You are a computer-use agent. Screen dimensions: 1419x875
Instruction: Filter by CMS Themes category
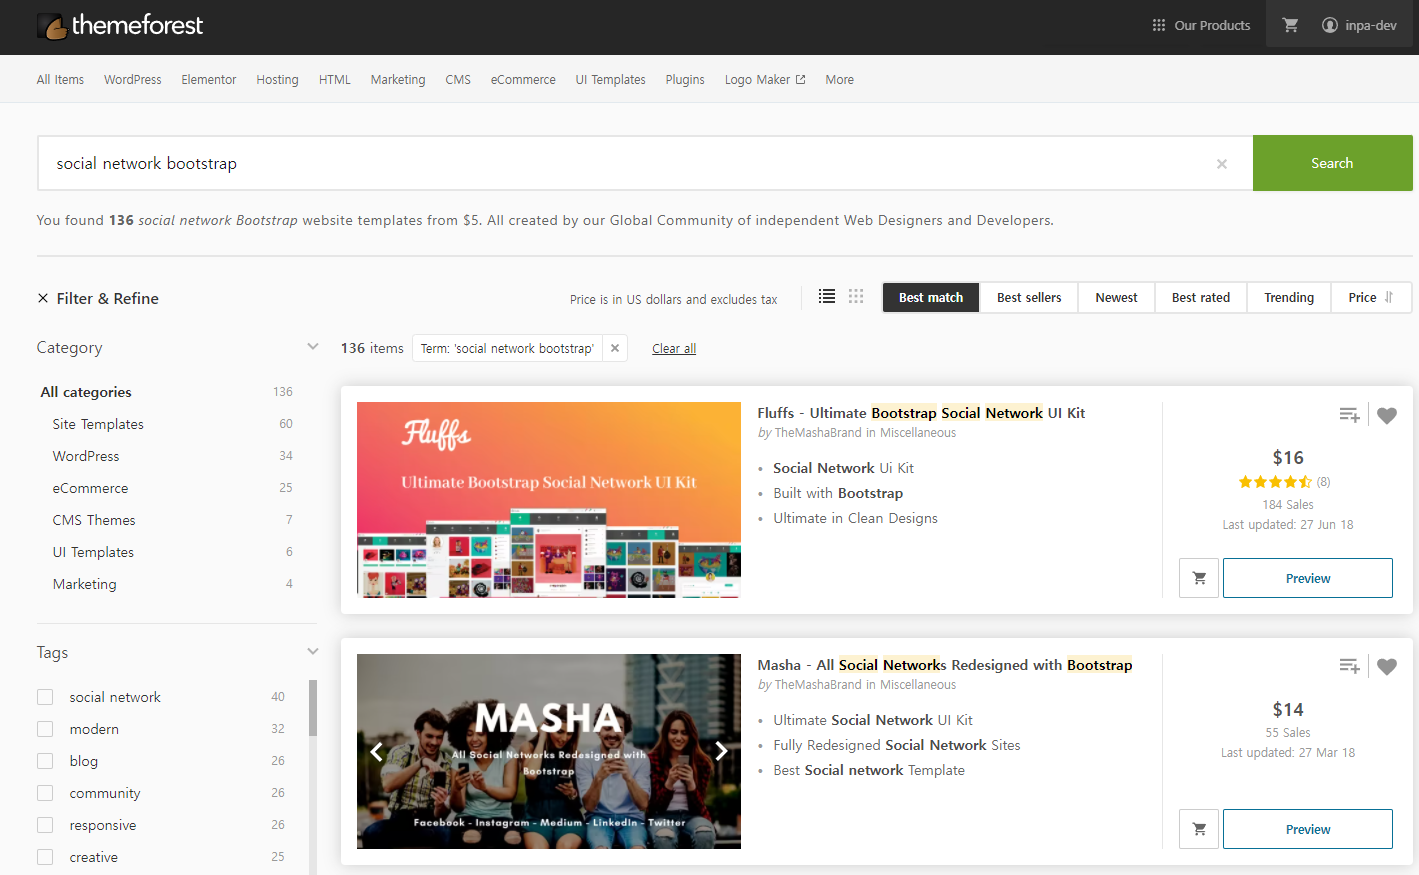coord(94,520)
